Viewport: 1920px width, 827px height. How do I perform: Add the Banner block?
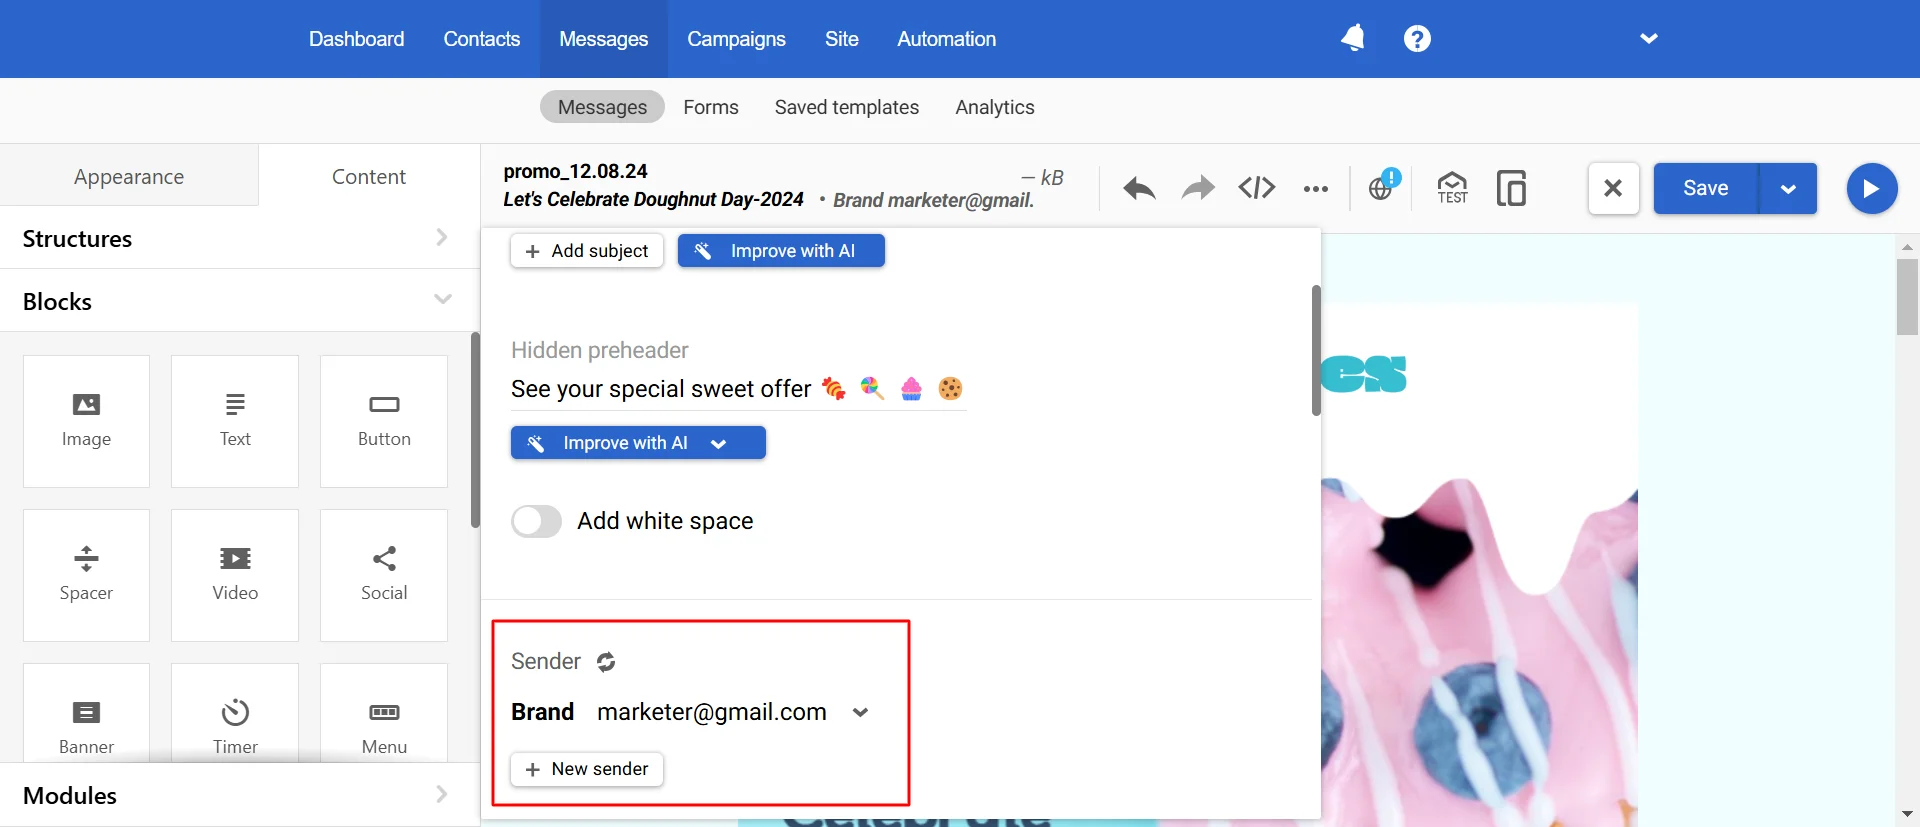[86, 714]
